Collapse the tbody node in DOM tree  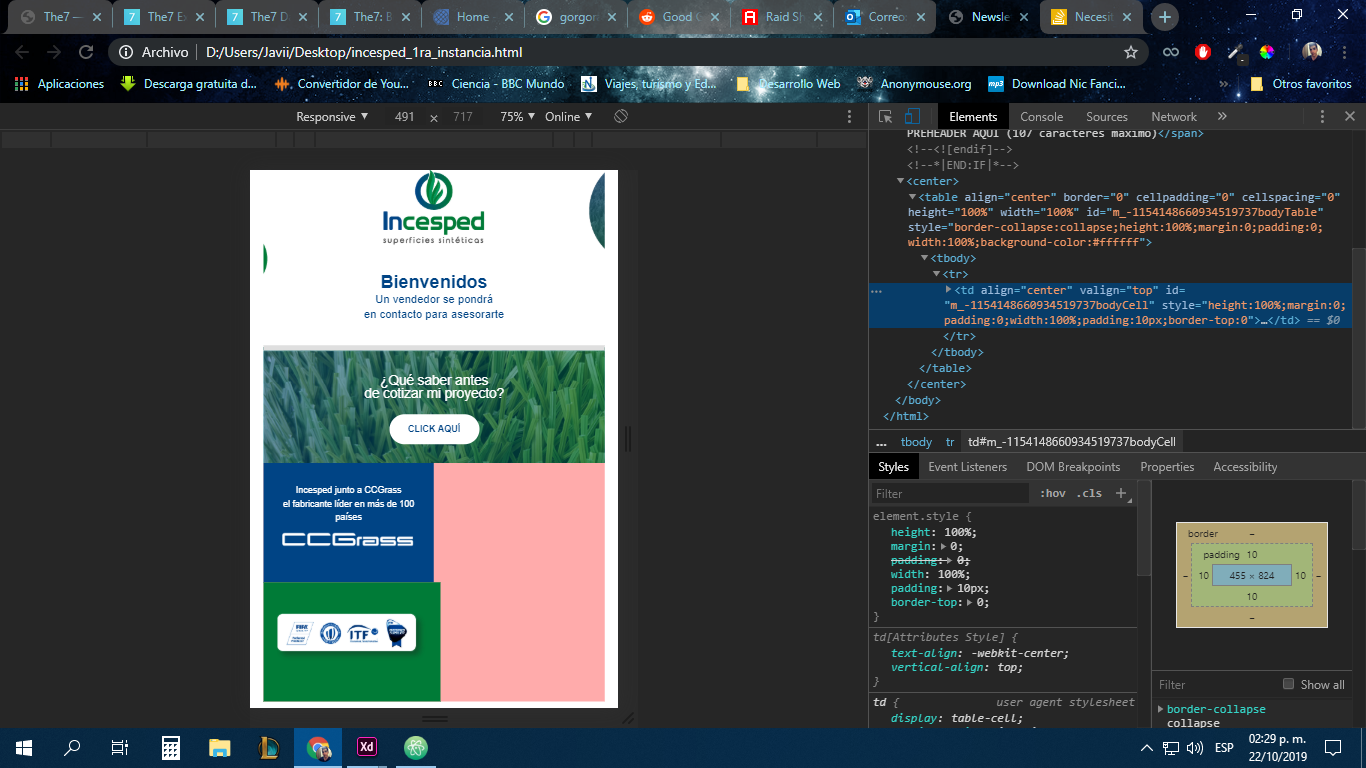[x=924, y=258]
